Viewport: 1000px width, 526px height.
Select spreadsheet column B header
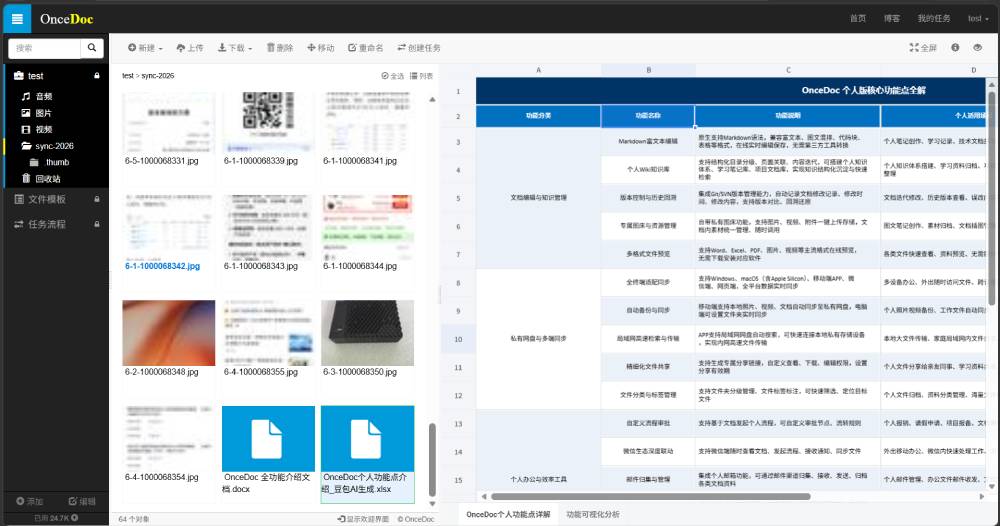(x=648, y=70)
